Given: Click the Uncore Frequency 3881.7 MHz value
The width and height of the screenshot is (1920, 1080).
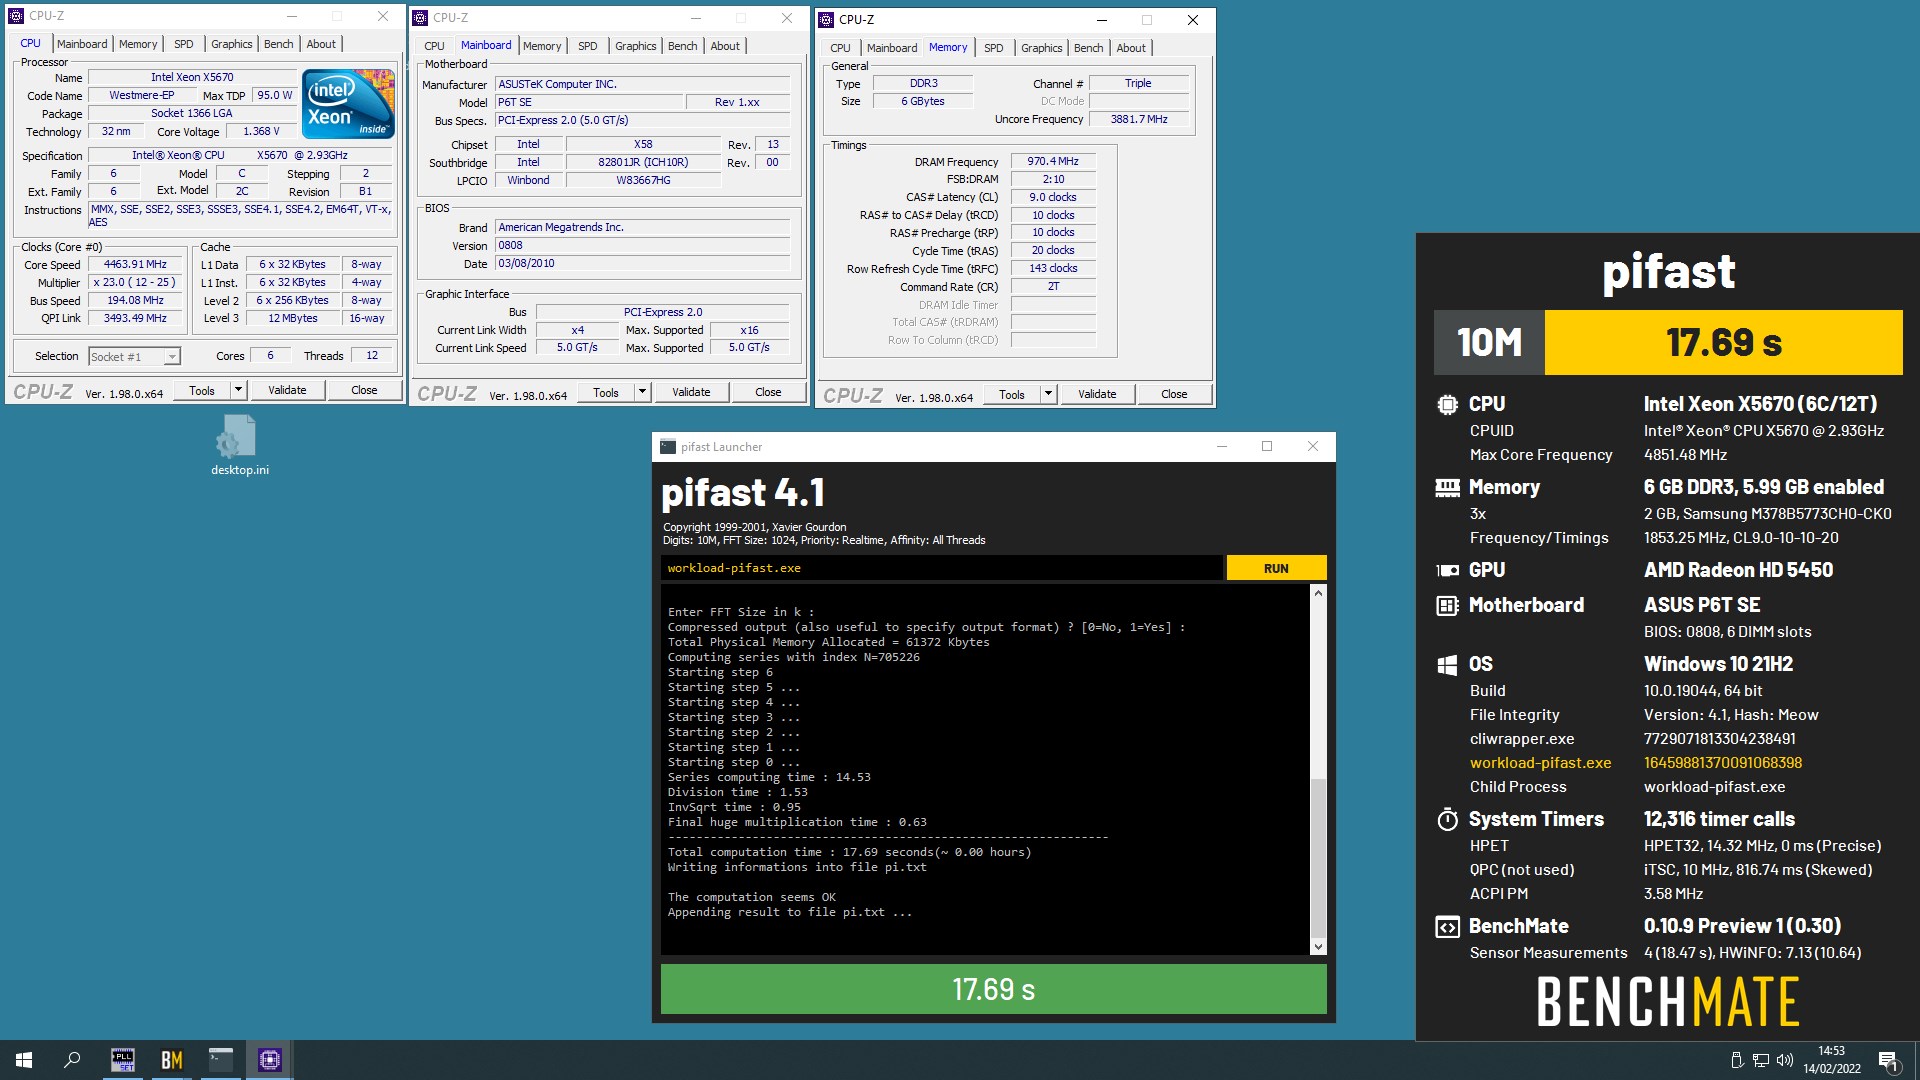Looking at the screenshot, I should tap(1139, 119).
